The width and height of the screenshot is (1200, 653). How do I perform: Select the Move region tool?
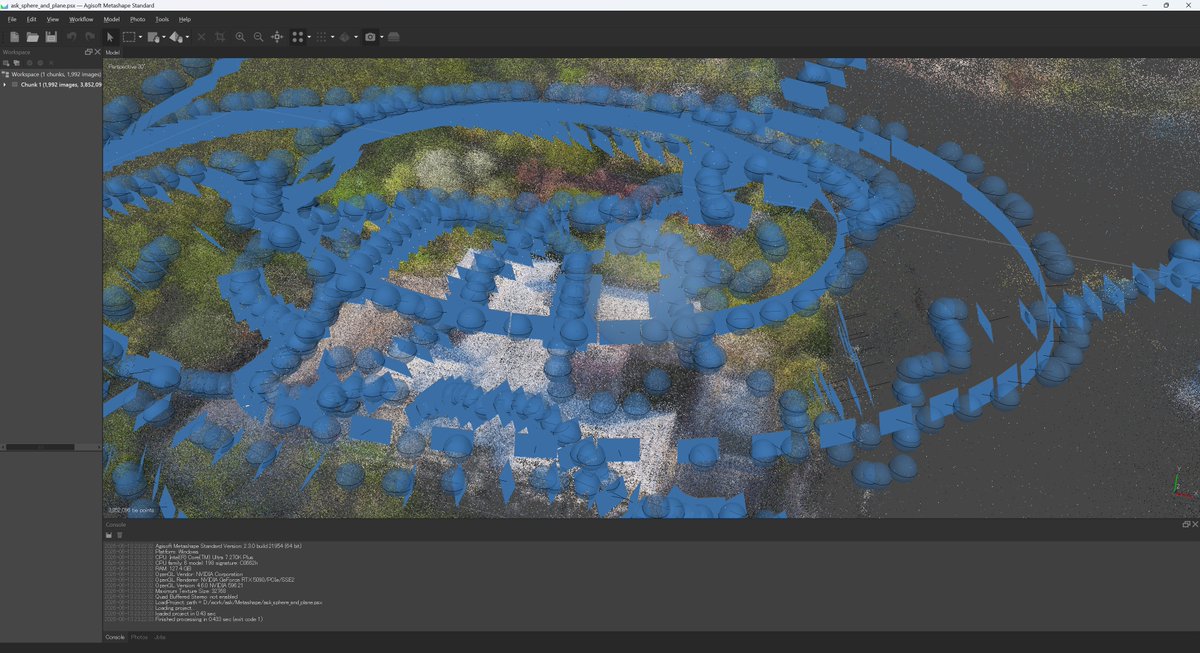(153, 37)
